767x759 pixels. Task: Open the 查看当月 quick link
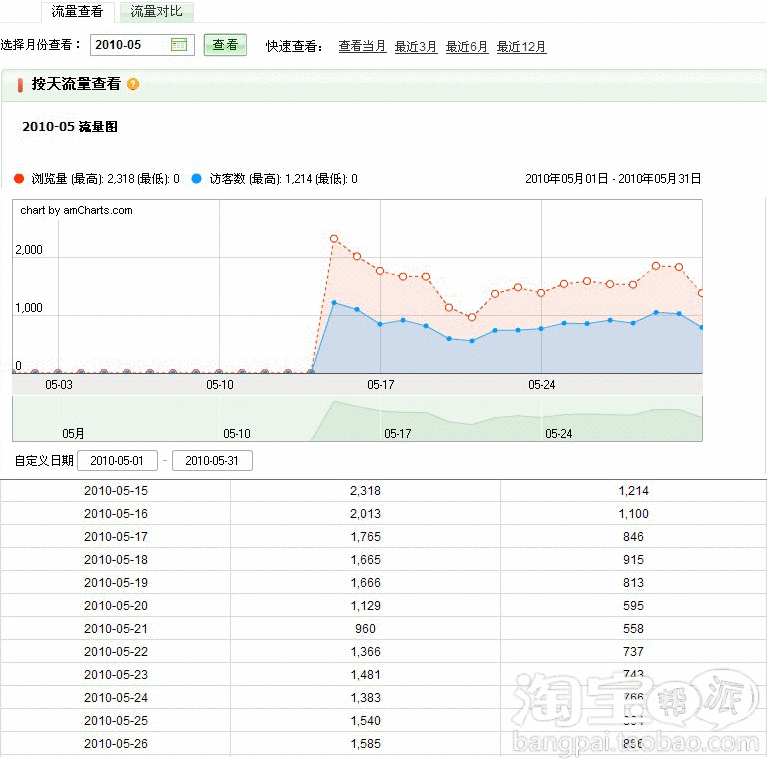coord(362,46)
